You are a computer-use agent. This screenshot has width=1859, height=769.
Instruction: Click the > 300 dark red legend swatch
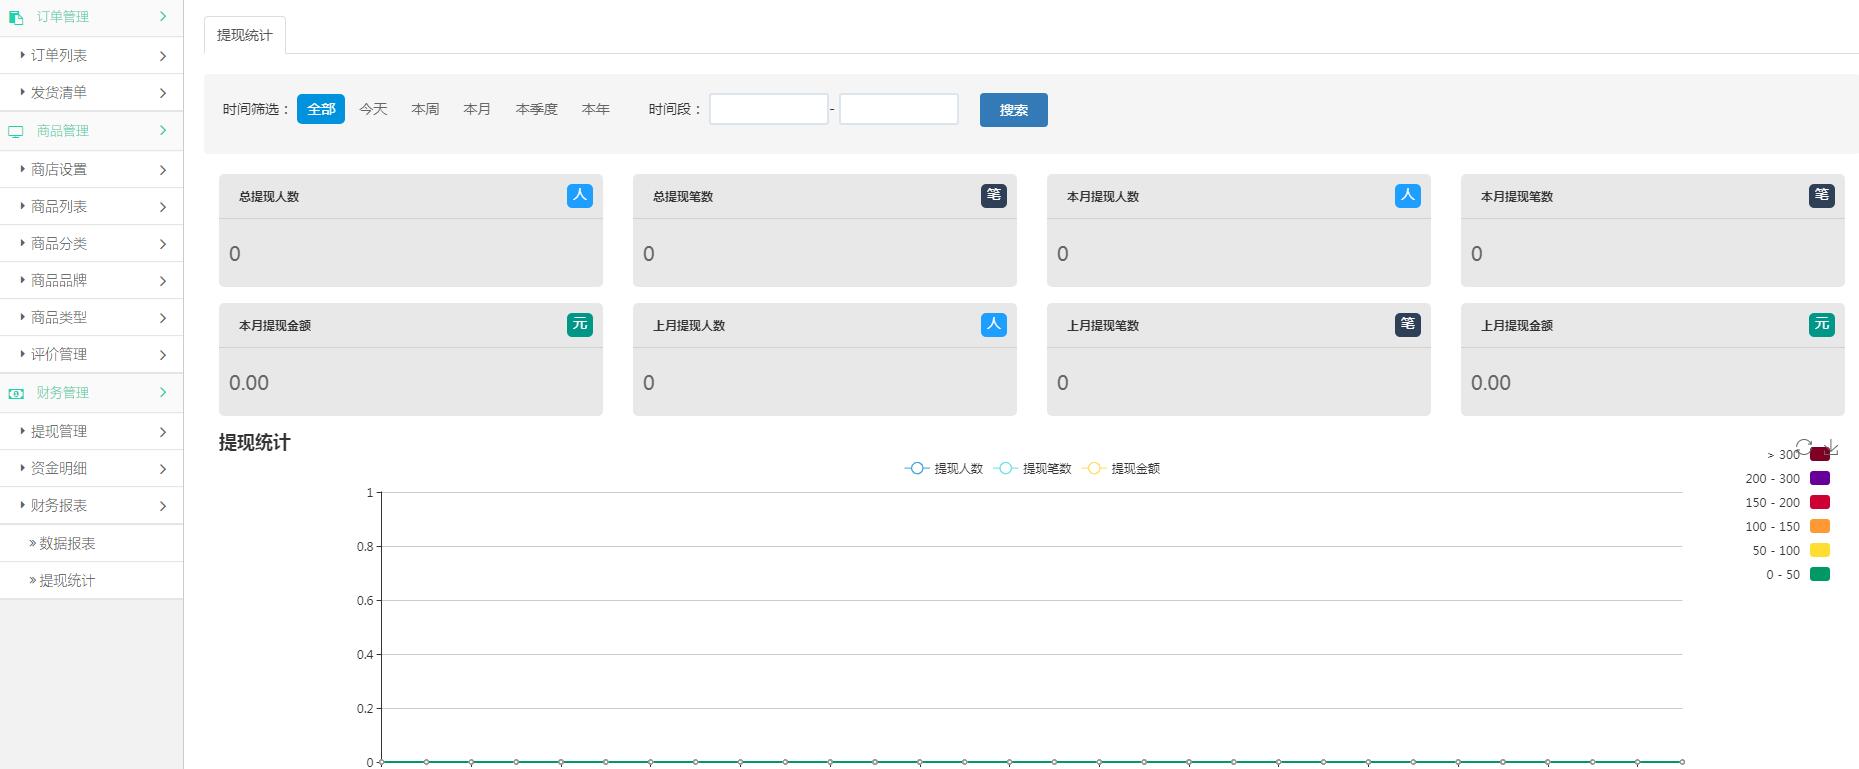coord(1820,454)
